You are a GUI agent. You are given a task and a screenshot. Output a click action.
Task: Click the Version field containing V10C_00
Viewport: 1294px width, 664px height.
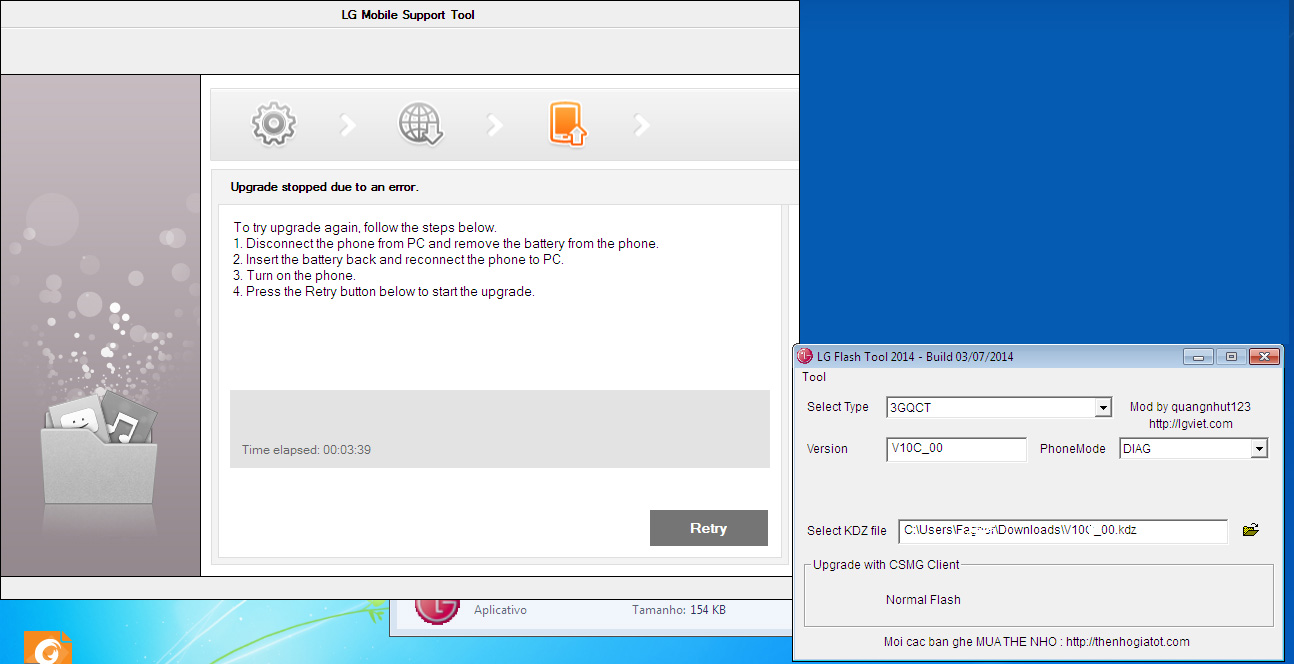(956, 449)
